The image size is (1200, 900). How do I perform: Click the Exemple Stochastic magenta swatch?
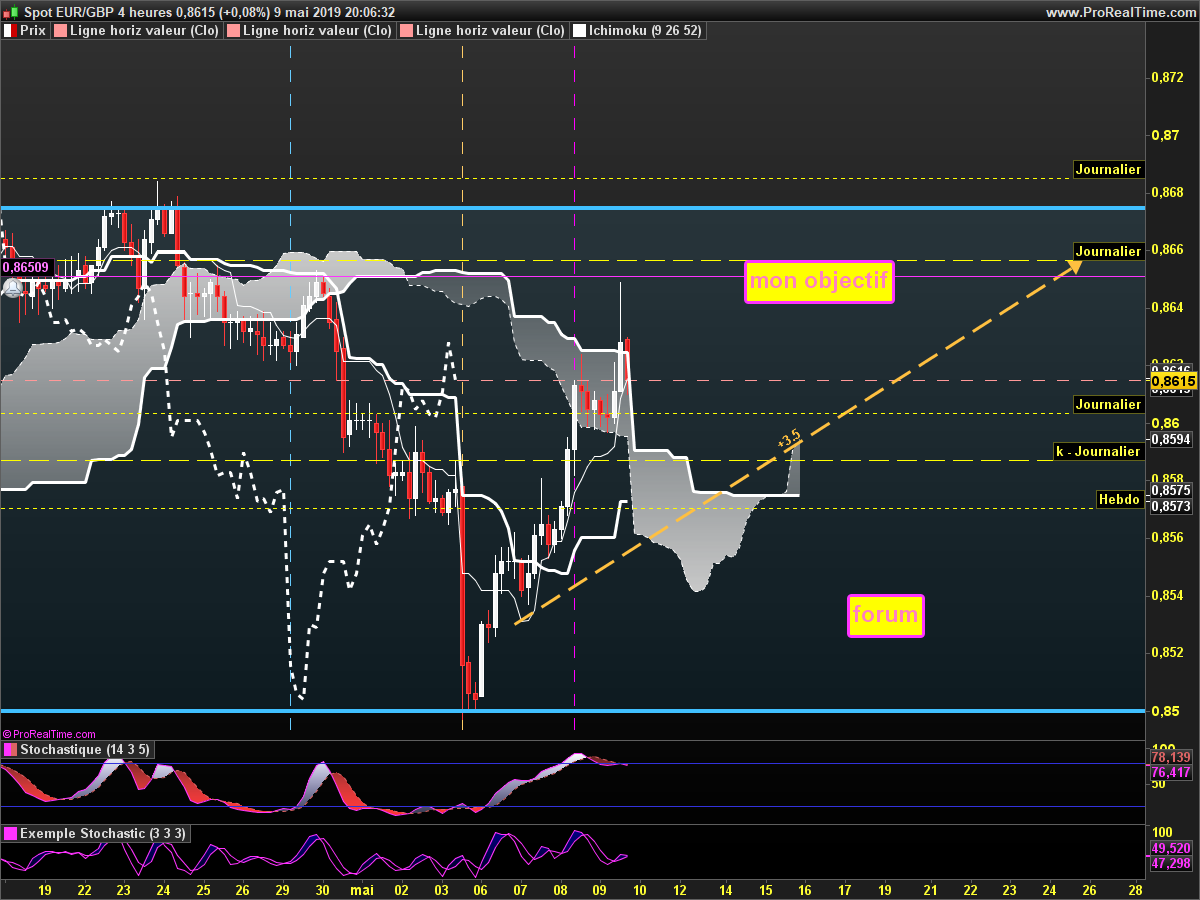tap(10, 833)
